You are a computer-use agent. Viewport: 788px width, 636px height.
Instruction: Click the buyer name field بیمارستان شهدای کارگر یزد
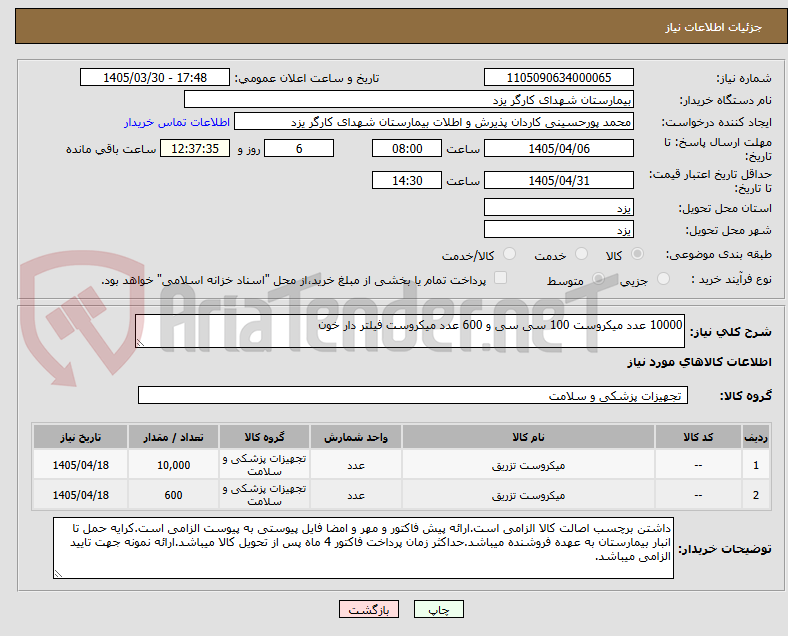click(x=409, y=99)
